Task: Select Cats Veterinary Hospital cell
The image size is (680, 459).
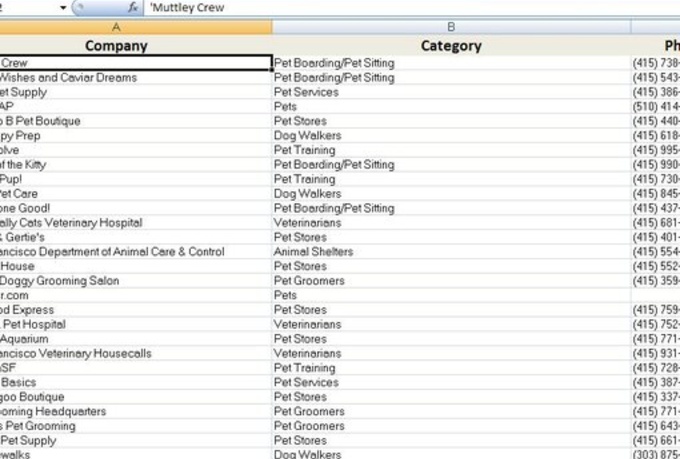Action: click(x=136, y=223)
